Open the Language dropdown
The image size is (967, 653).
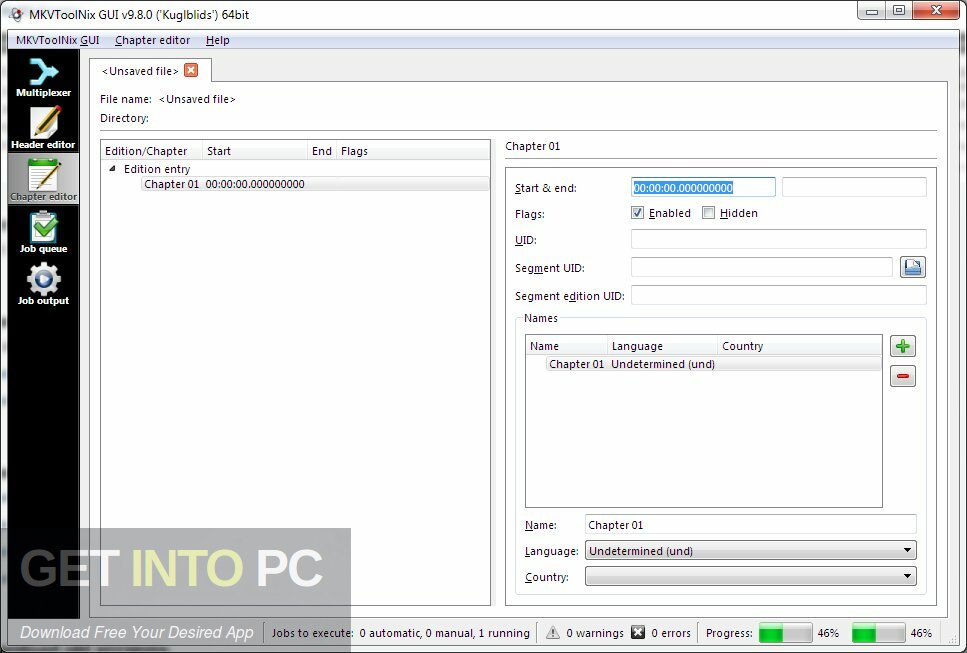(x=751, y=551)
